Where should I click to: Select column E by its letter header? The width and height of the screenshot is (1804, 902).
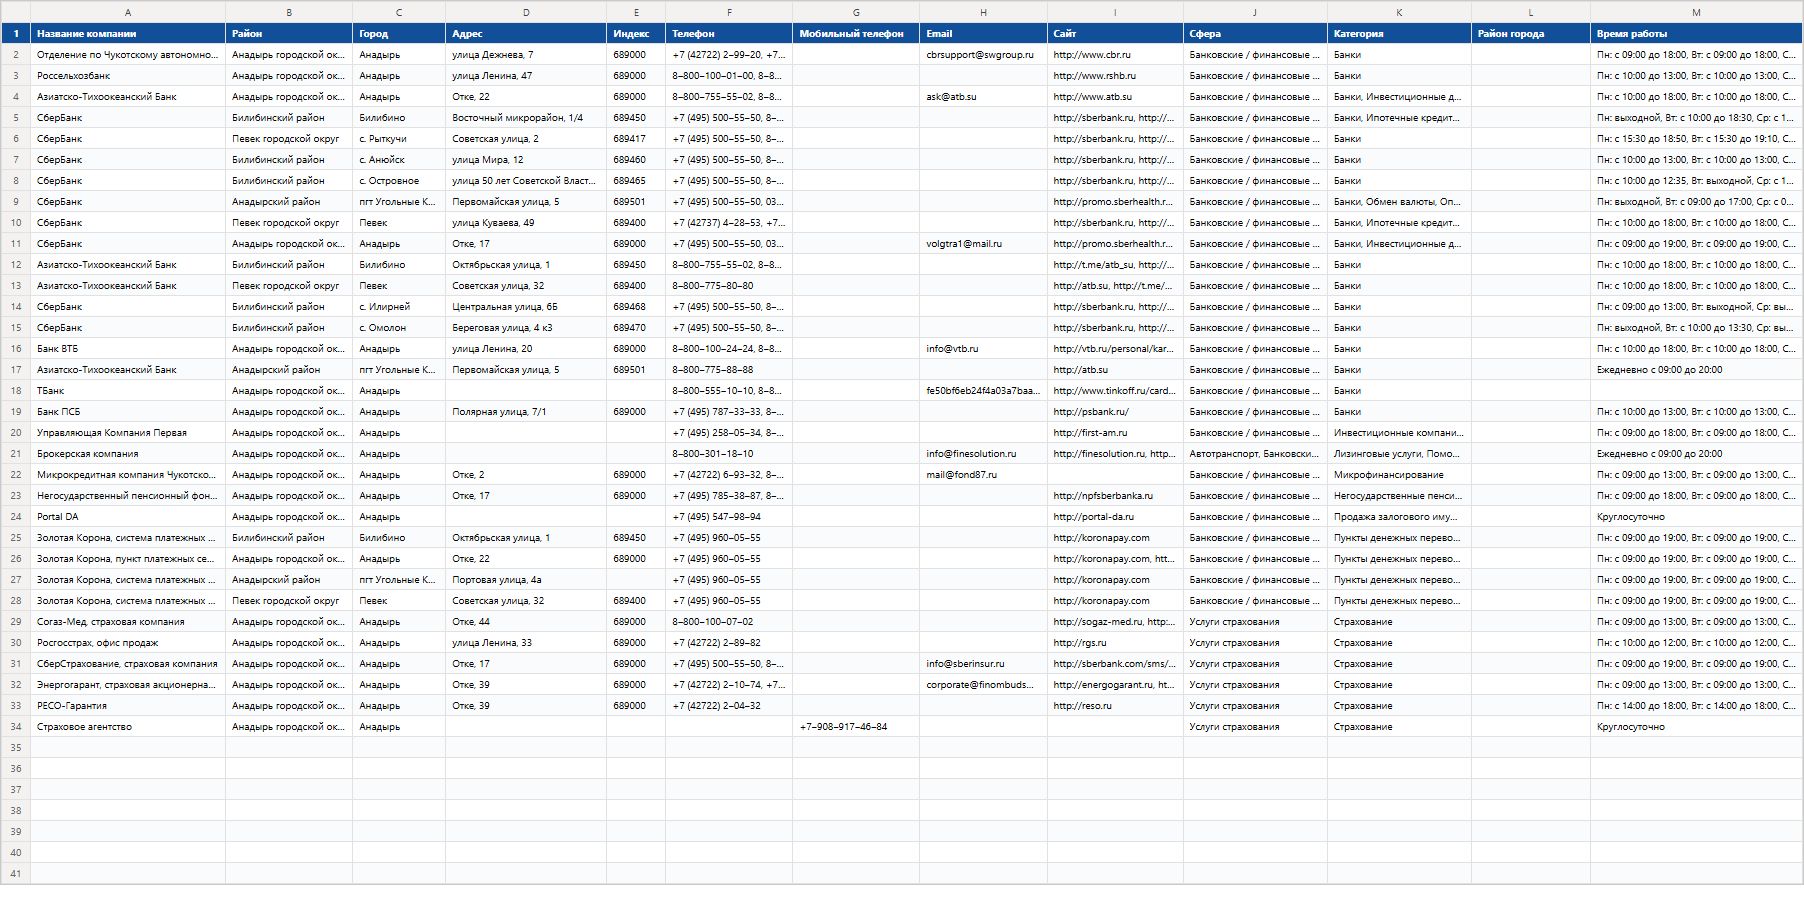pyautogui.click(x=636, y=12)
